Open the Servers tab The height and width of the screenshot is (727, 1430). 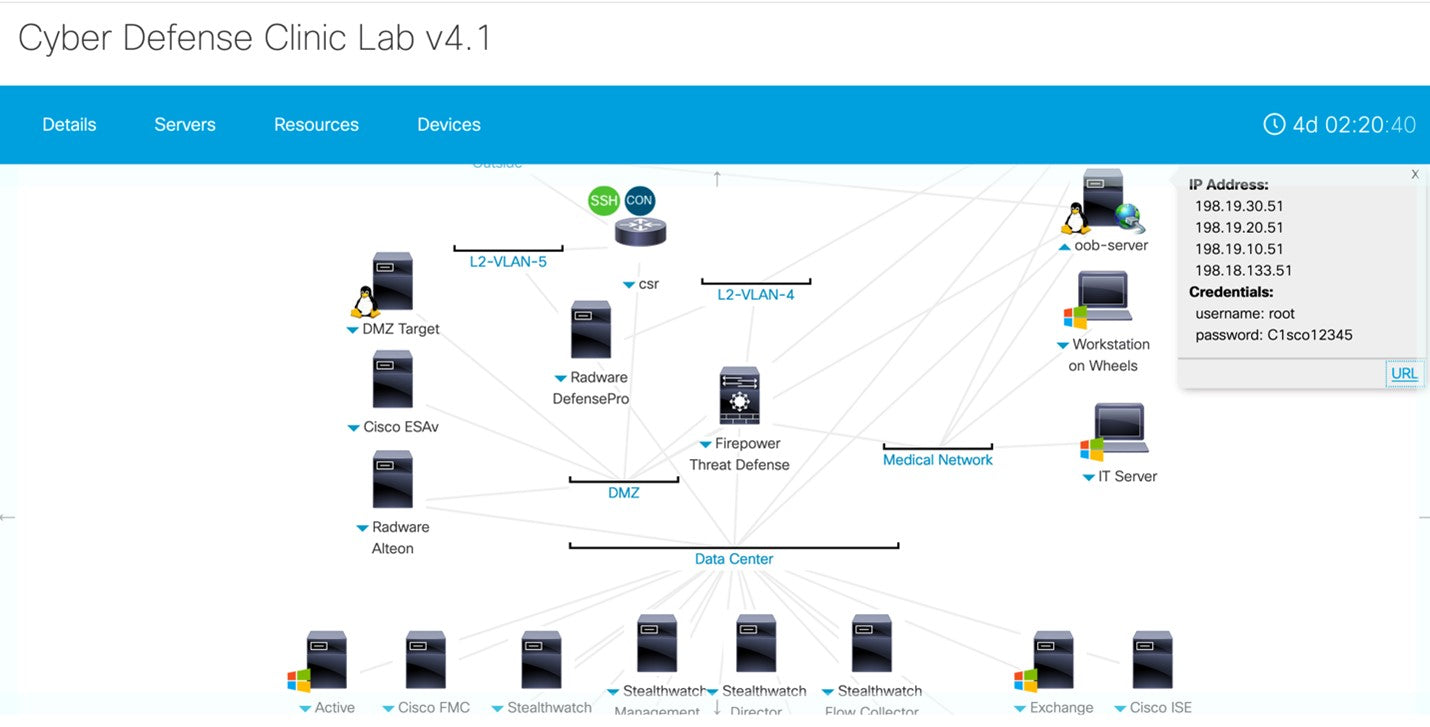[x=185, y=125]
